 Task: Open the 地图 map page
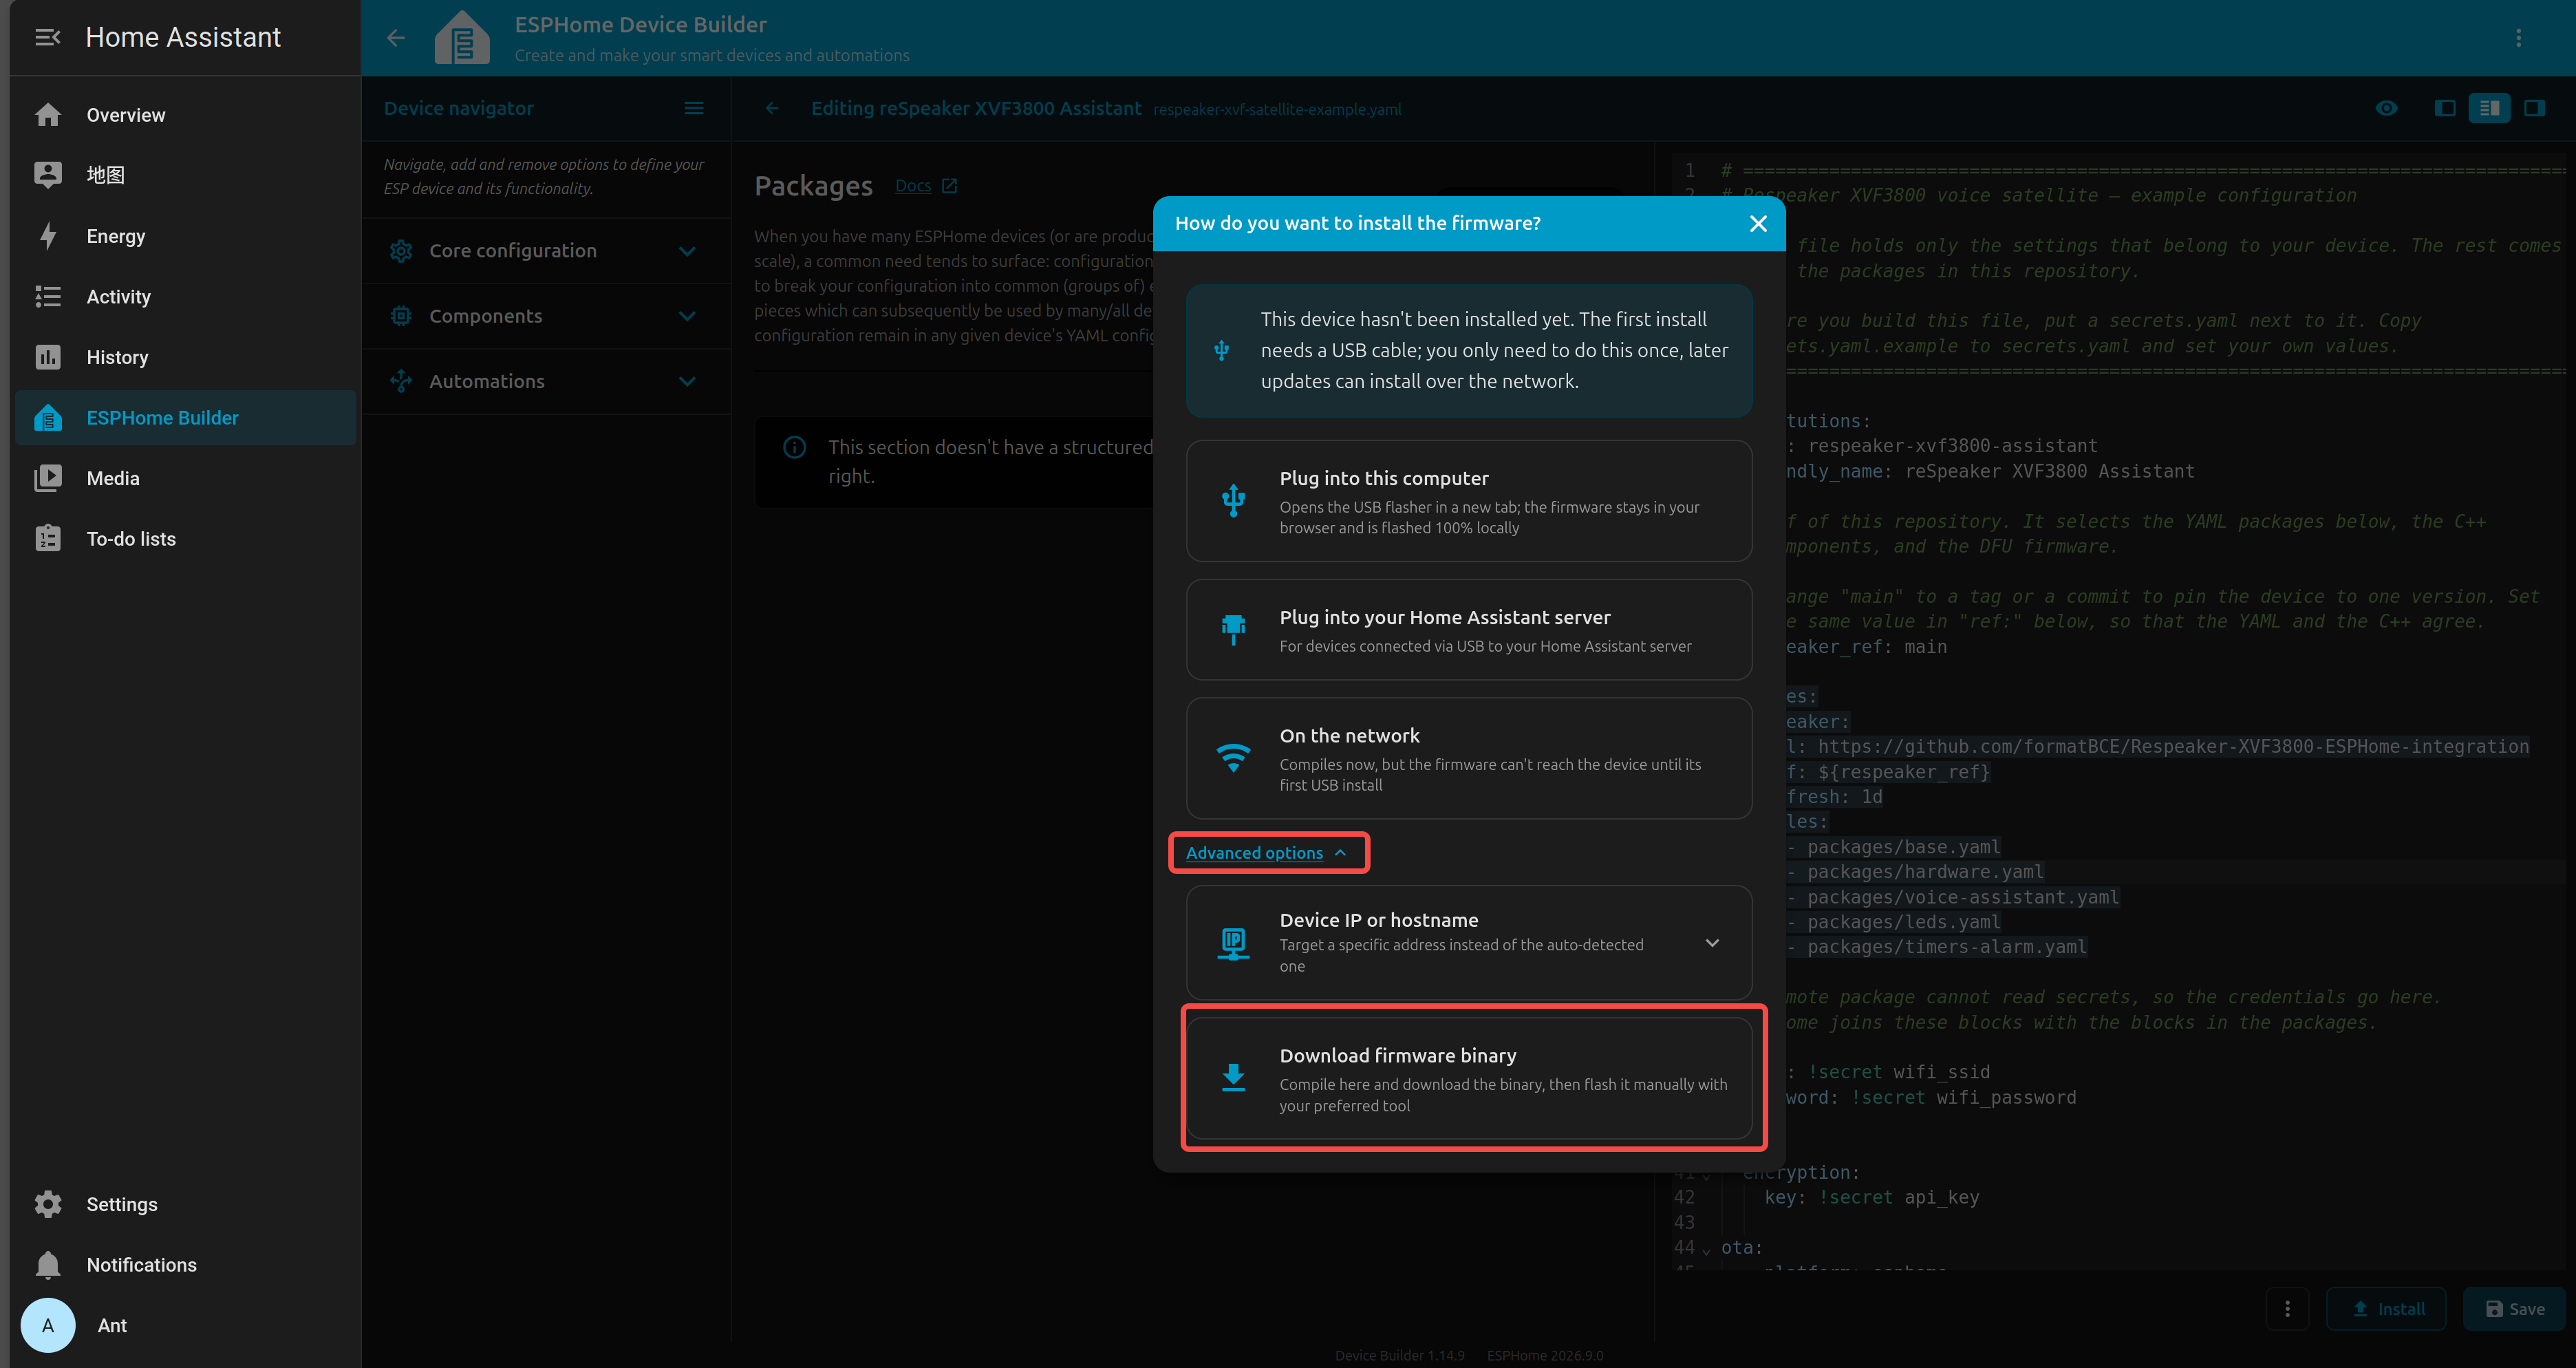pos(186,175)
